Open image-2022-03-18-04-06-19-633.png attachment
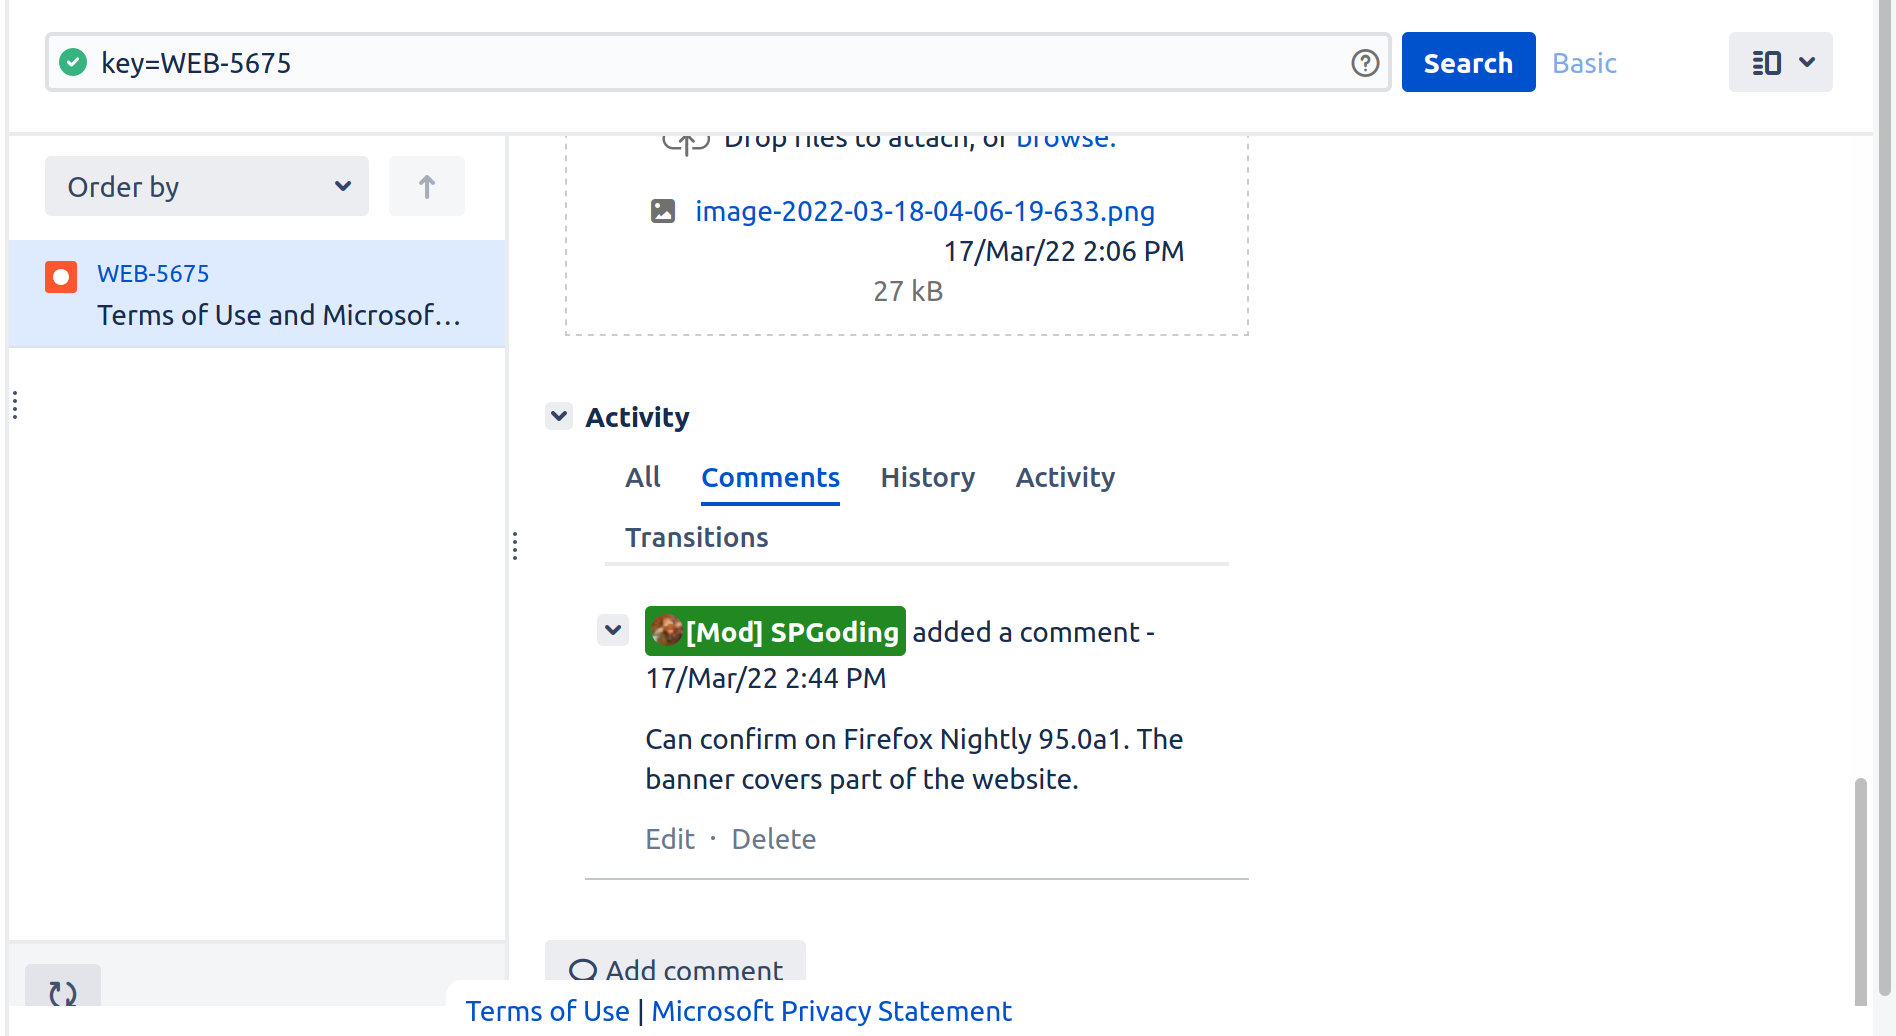Image resolution: width=1896 pixels, height=1036 pixels. (x=924, y=212)
